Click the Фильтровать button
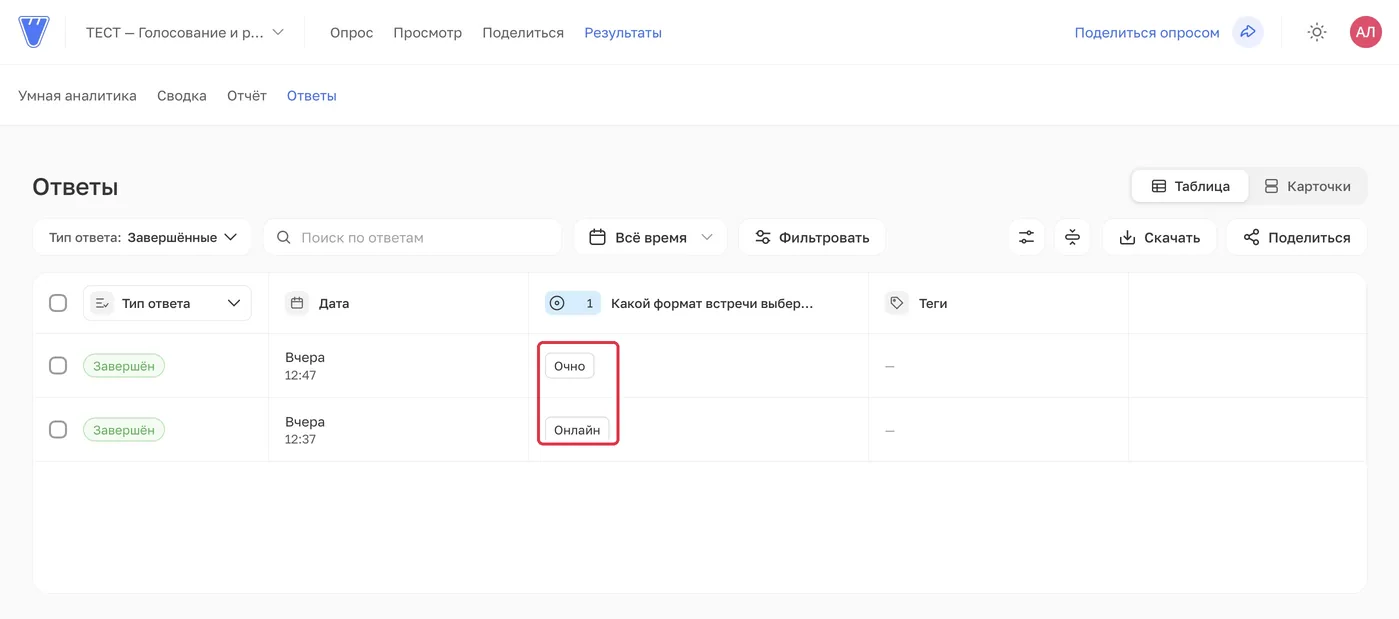This screenshot has width=1399, height=619. coord(812,237)
